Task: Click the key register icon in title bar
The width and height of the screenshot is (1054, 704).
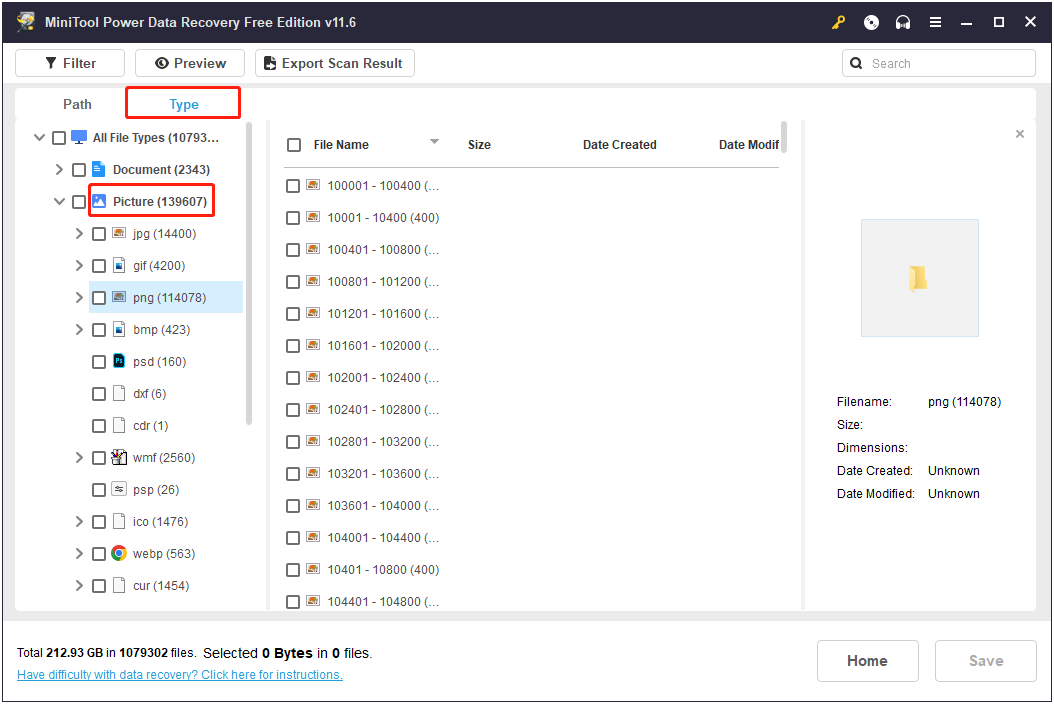Action: [x=838, y=22]
